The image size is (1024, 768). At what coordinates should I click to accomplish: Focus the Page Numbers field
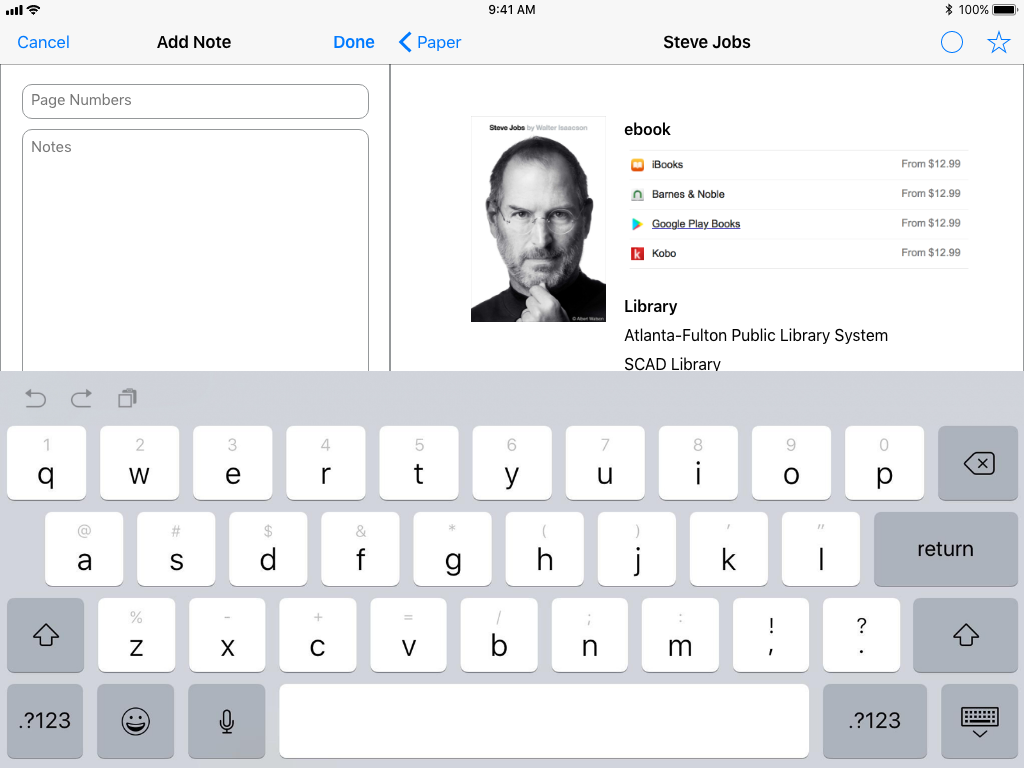195,101
